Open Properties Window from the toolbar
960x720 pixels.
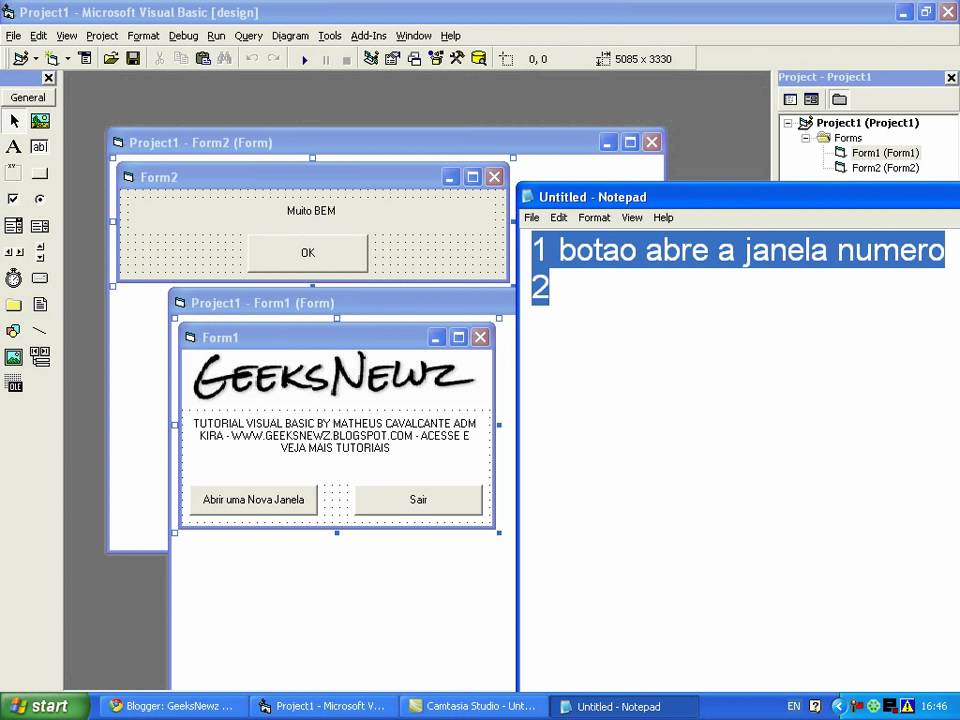[392, 59]
